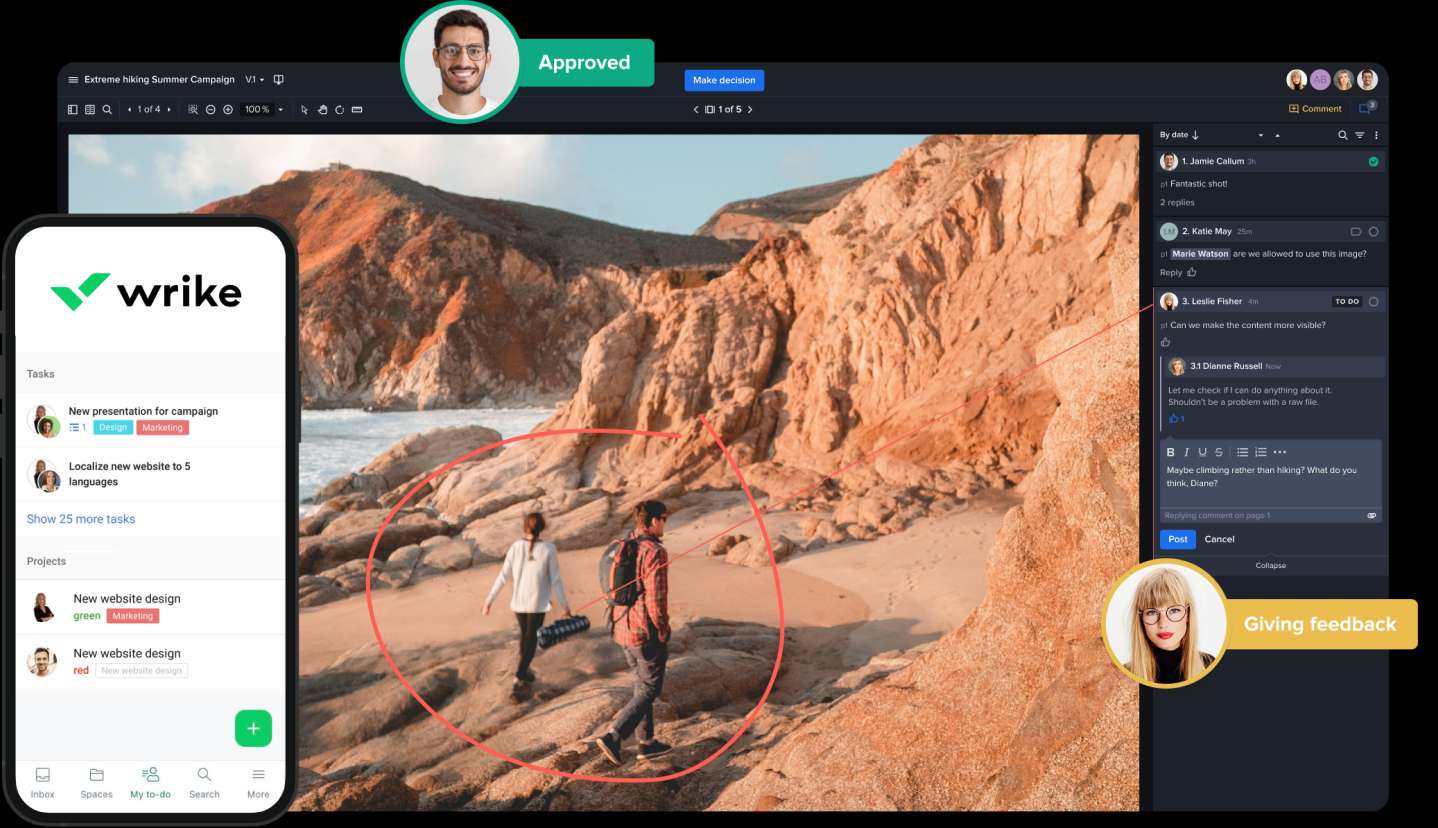The image size is (1438, 828).
Task: Select the arrow pointer tool
Action: click(305, 109)
